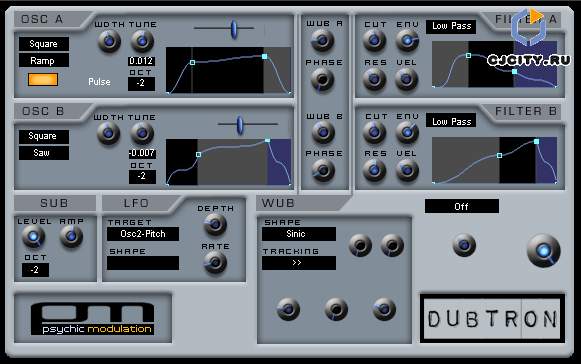Toggle the orange Pulse button in OSC A
The image size is (581, 364).
pos(43,79)
